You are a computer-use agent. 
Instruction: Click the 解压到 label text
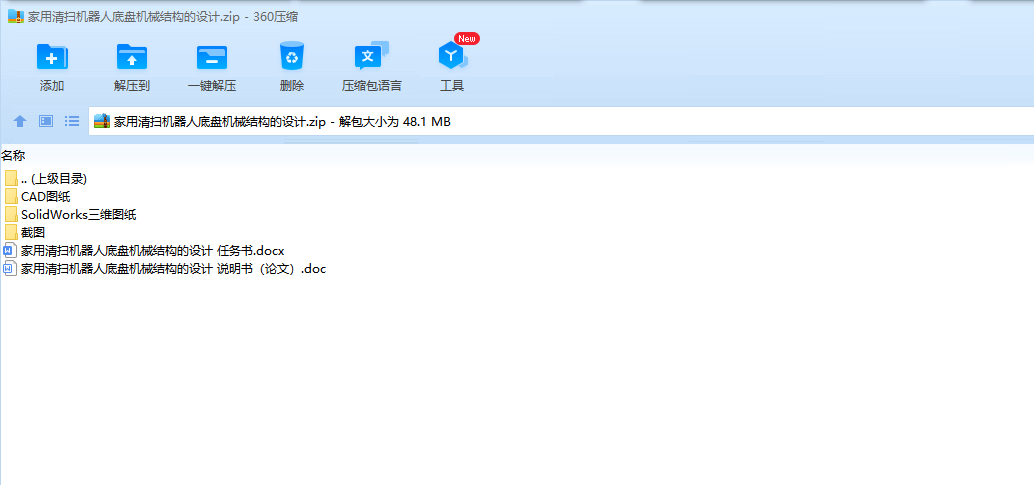[x=132, y=86]
